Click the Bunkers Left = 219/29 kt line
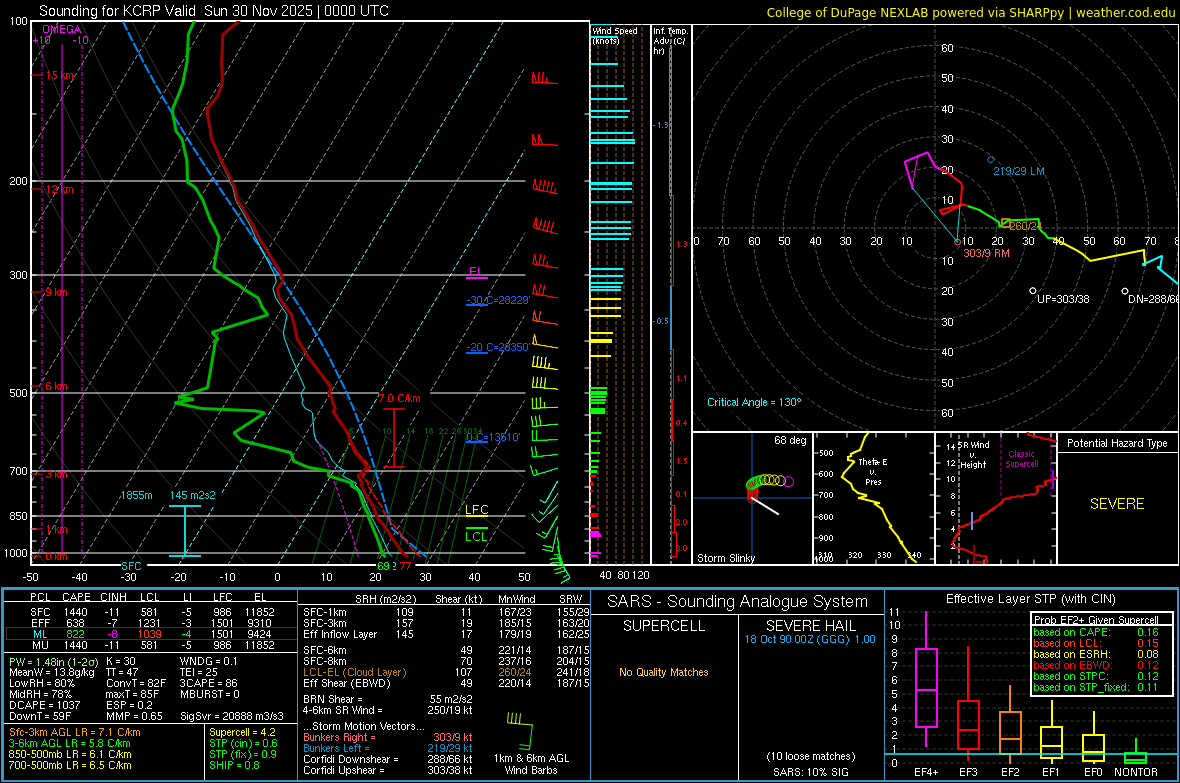 388,748
